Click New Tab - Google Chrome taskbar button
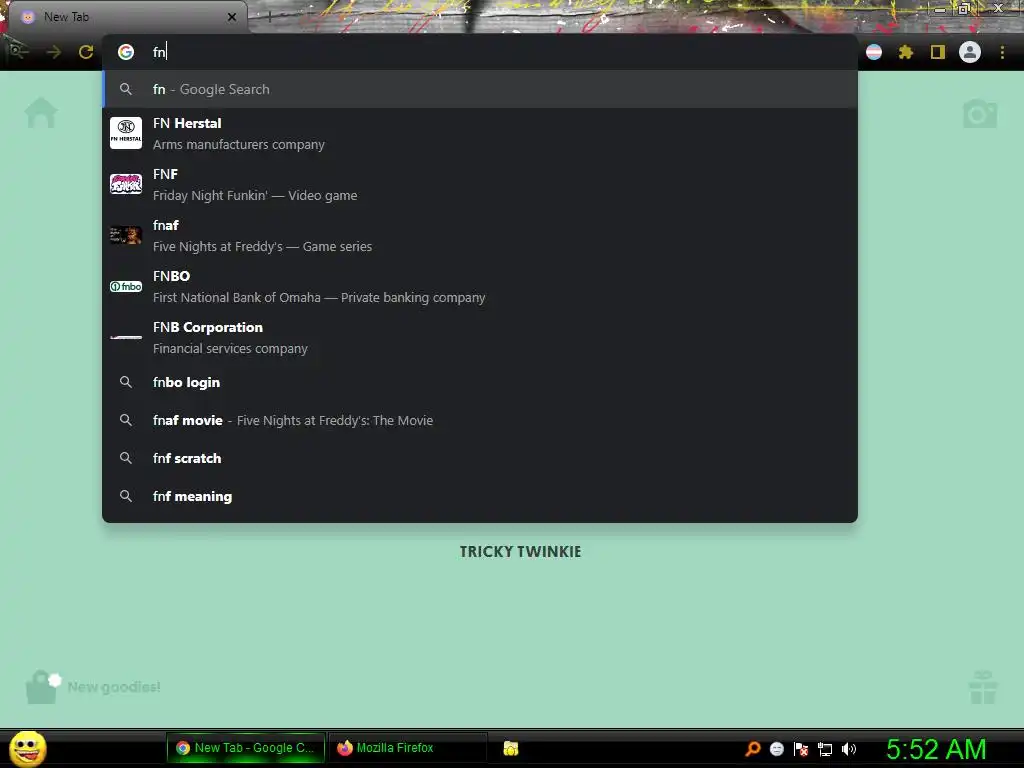This screenshot has width=1024, height=768. (x=246, y=748)
